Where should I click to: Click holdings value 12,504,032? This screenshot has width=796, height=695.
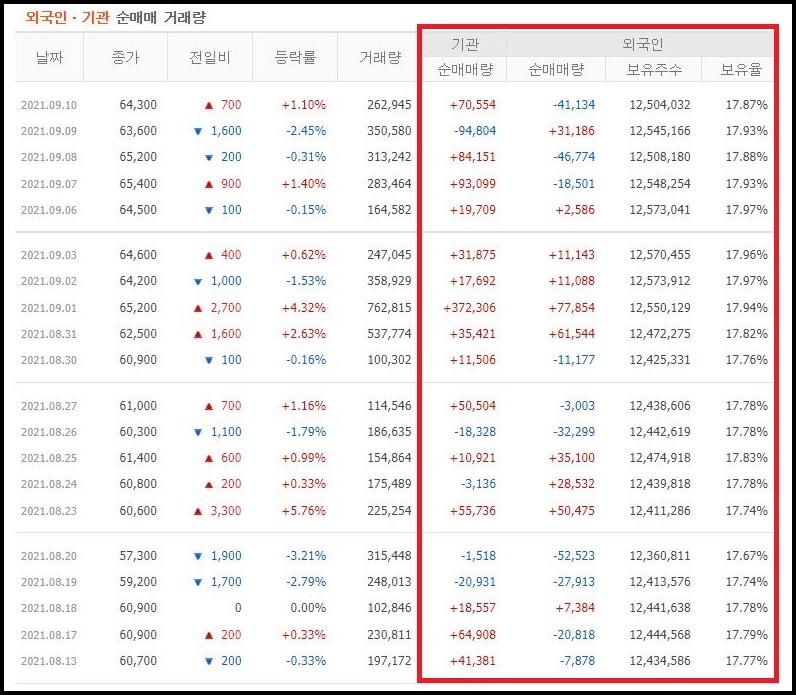click(660, 105)
